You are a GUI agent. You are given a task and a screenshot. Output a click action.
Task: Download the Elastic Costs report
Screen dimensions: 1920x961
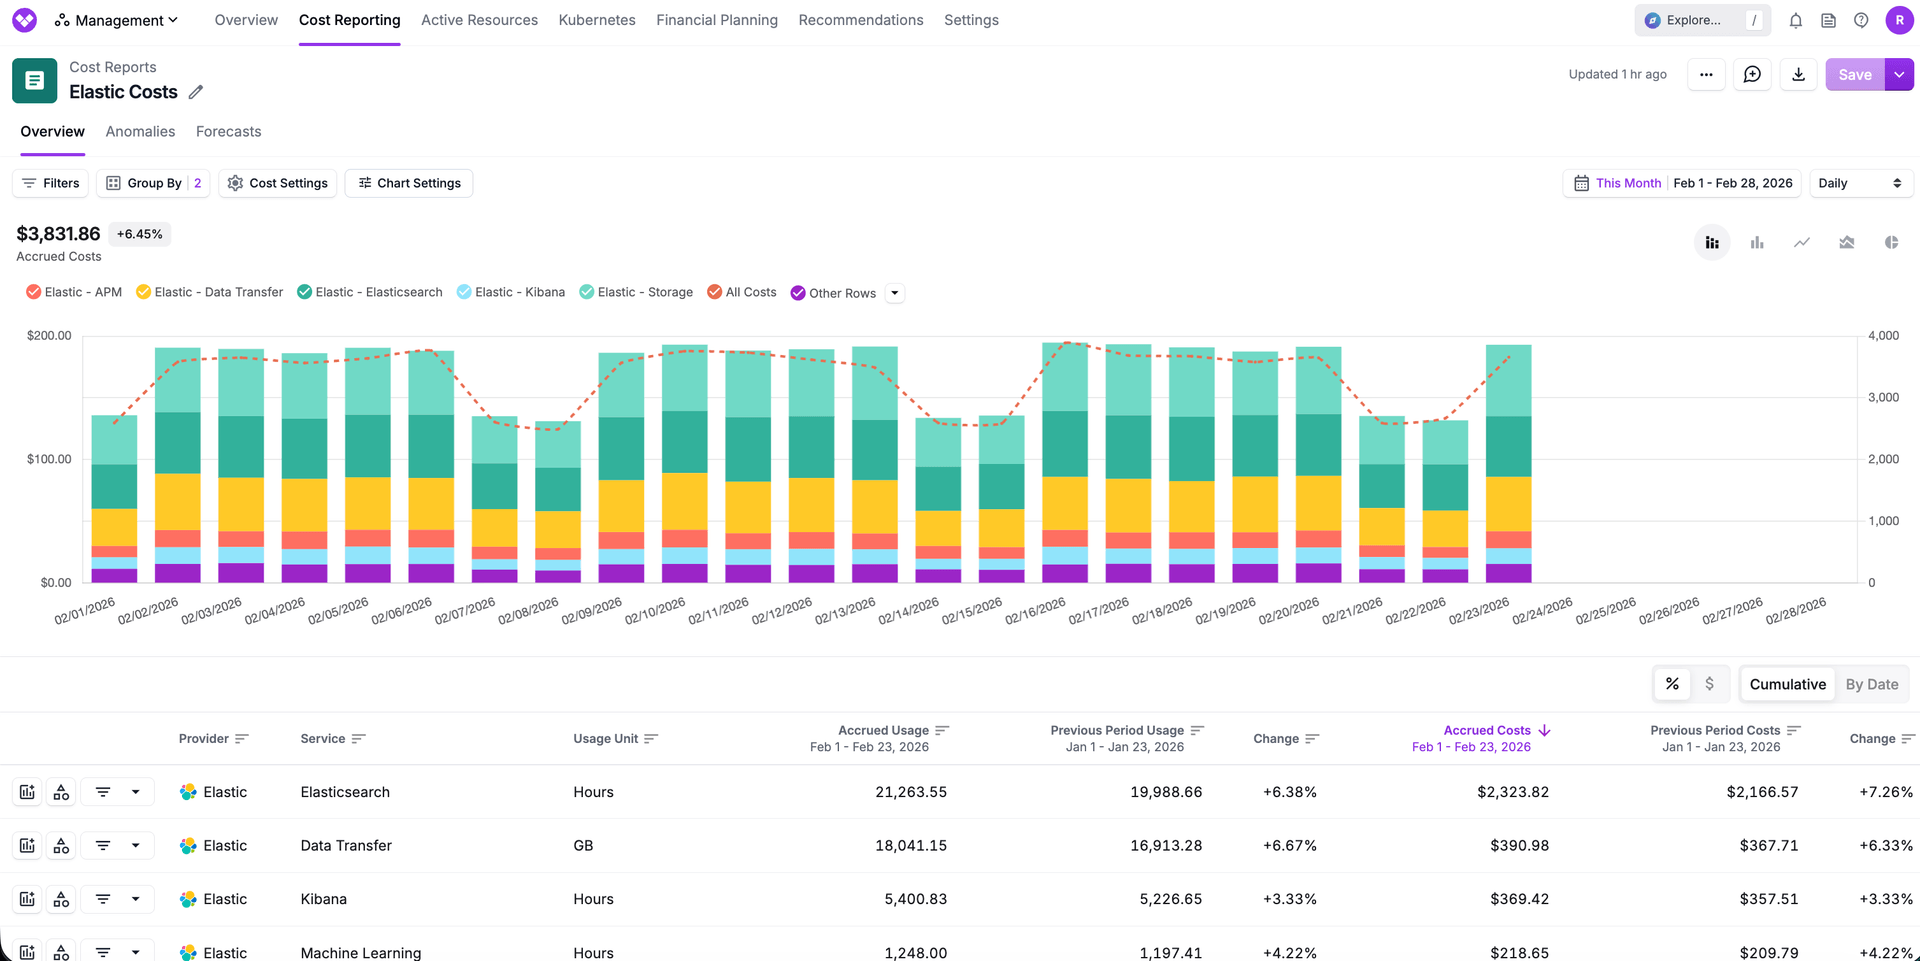(1798, 74)
